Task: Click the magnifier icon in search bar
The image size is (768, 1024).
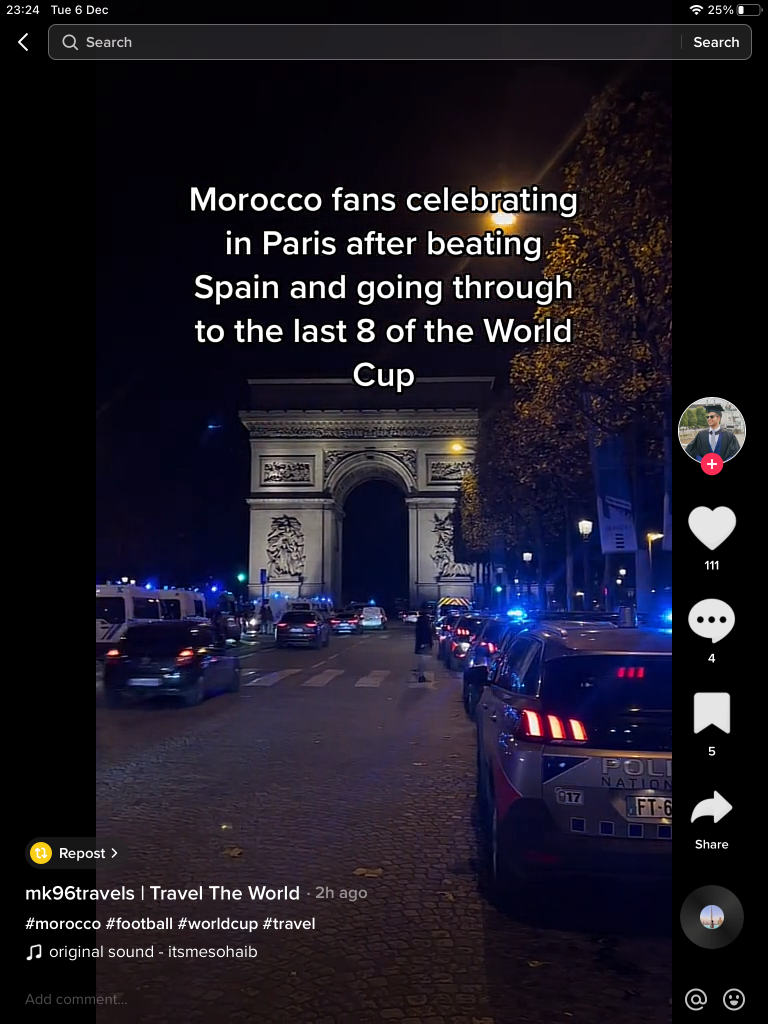Action: (70, 42)
